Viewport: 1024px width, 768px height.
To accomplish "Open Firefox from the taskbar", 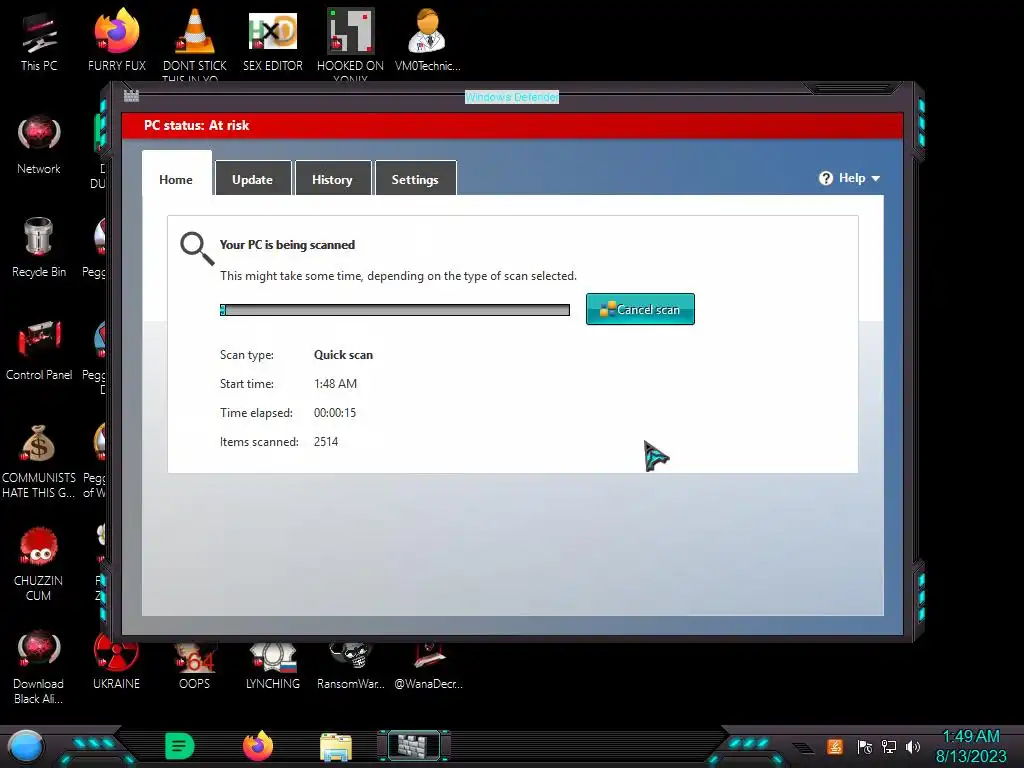I will 258,746.
